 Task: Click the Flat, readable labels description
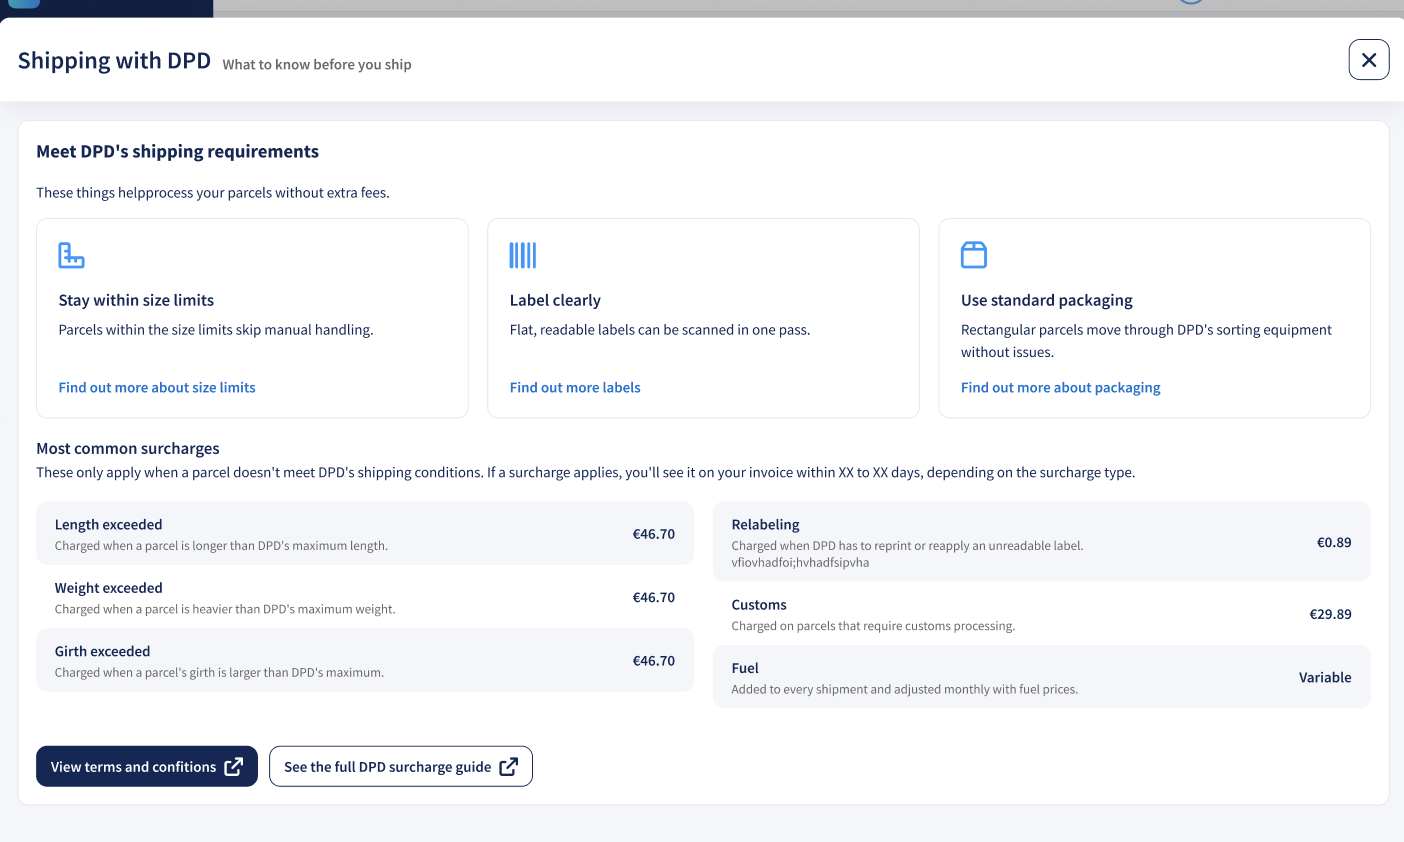(660, 329)
